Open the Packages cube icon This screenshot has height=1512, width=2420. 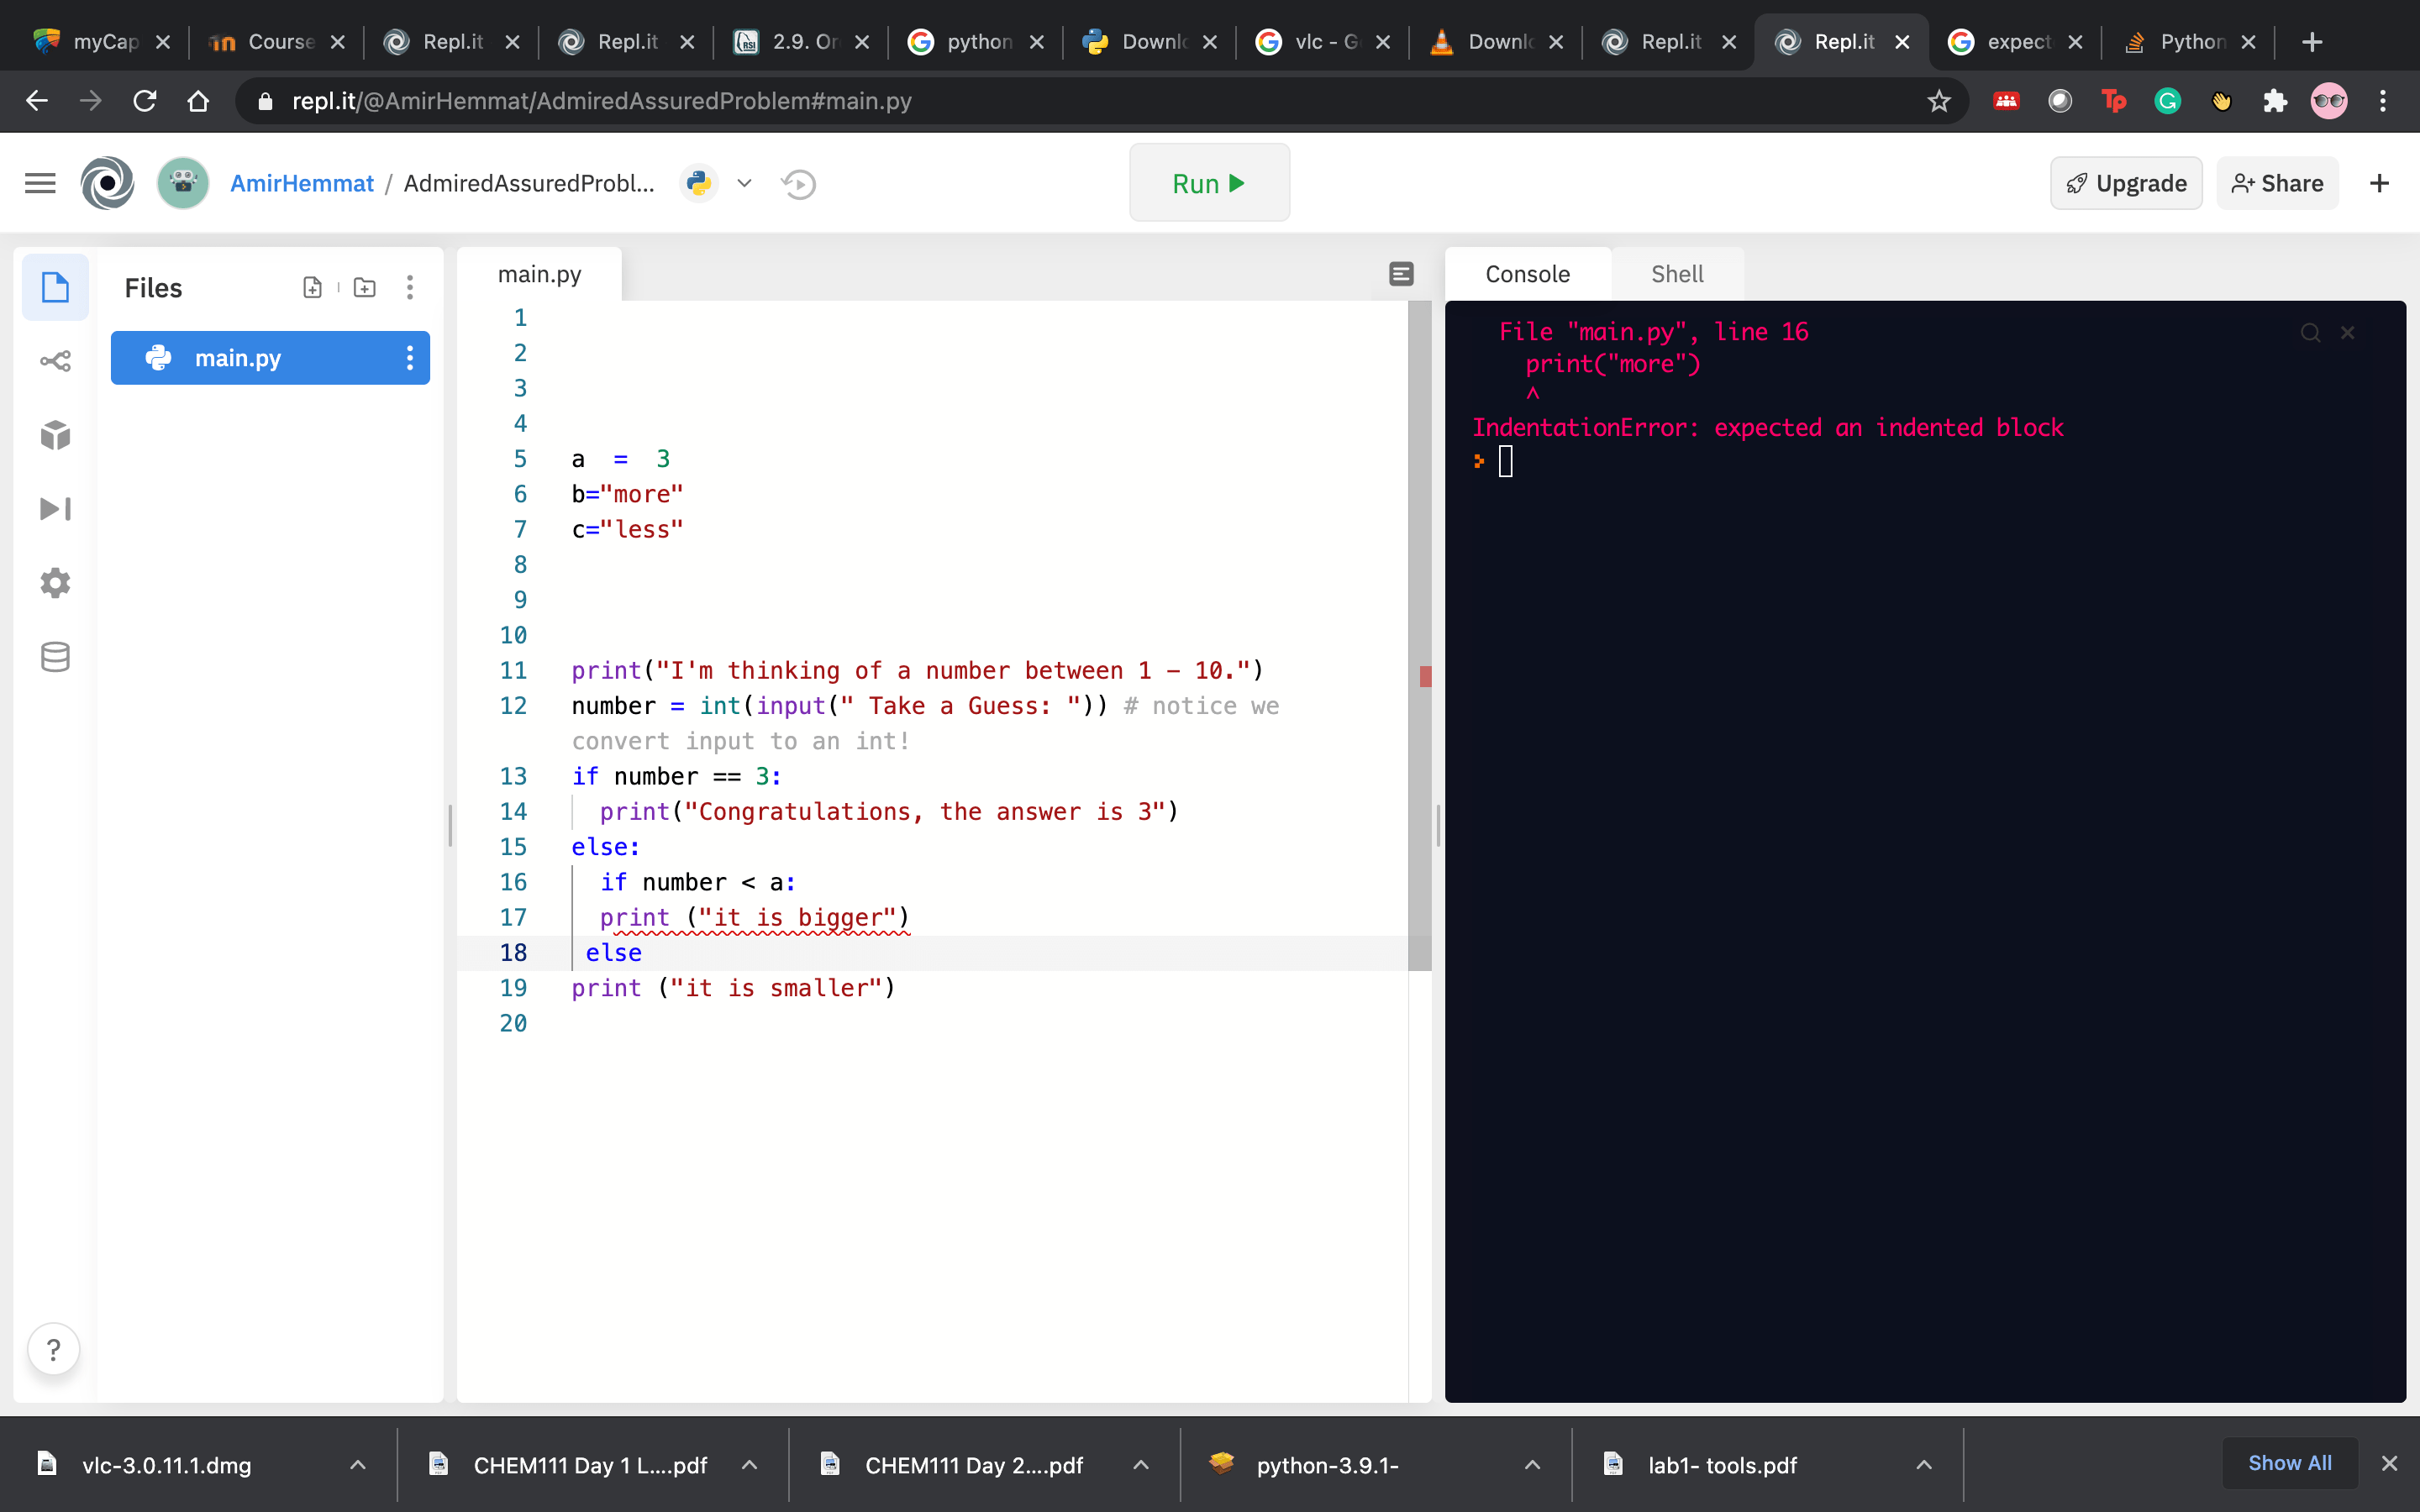pos(55,435)
